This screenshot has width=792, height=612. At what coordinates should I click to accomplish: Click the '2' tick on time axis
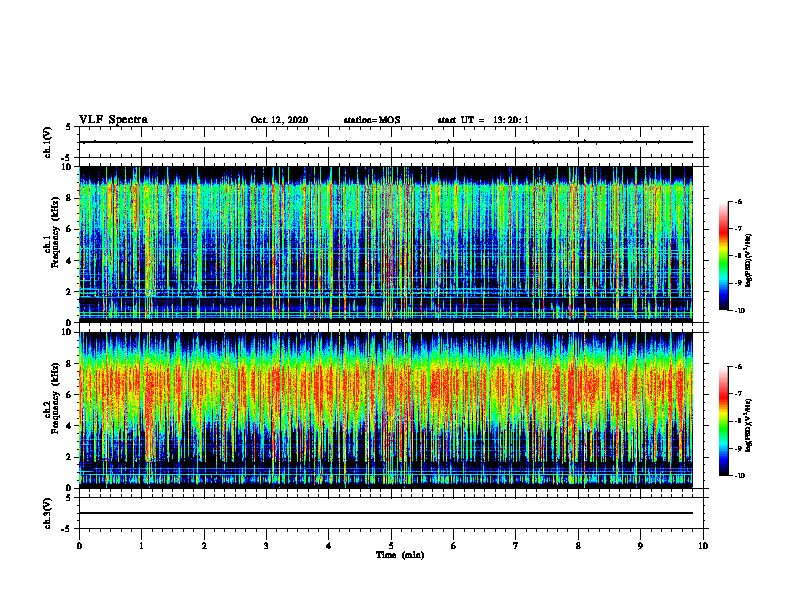(x=204, y=545)
